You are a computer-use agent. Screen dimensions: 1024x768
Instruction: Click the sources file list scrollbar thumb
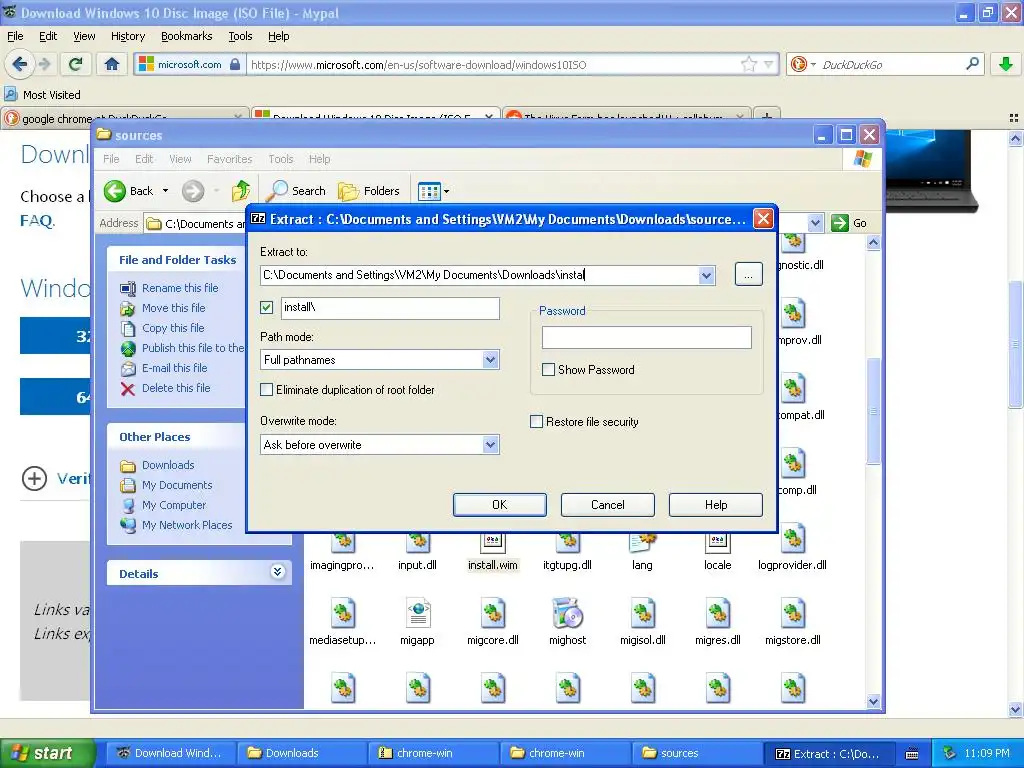click(873, 411)
